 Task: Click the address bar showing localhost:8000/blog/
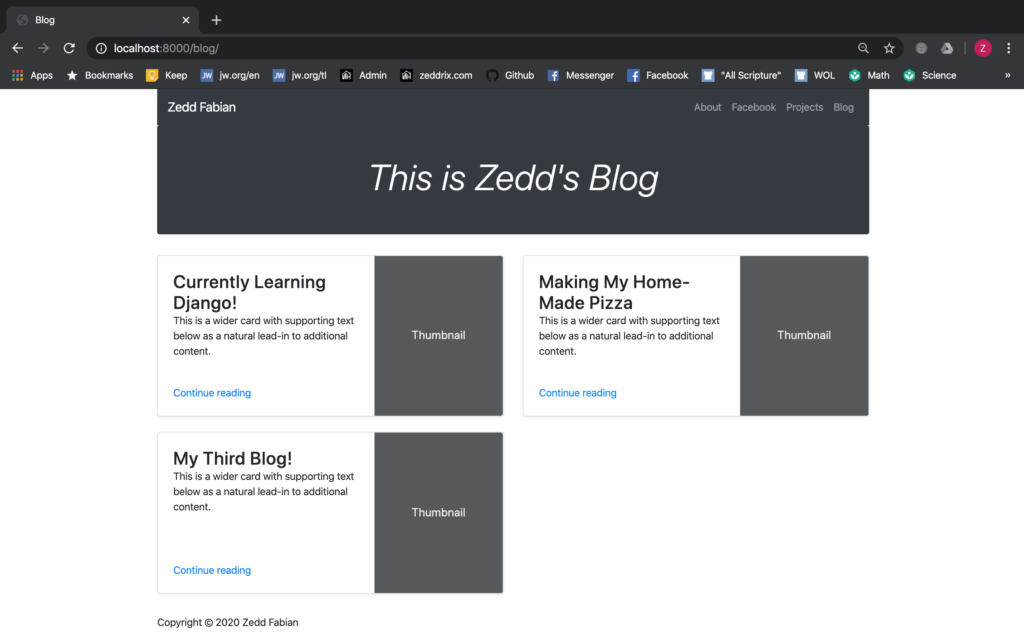(x=470, y=48)
